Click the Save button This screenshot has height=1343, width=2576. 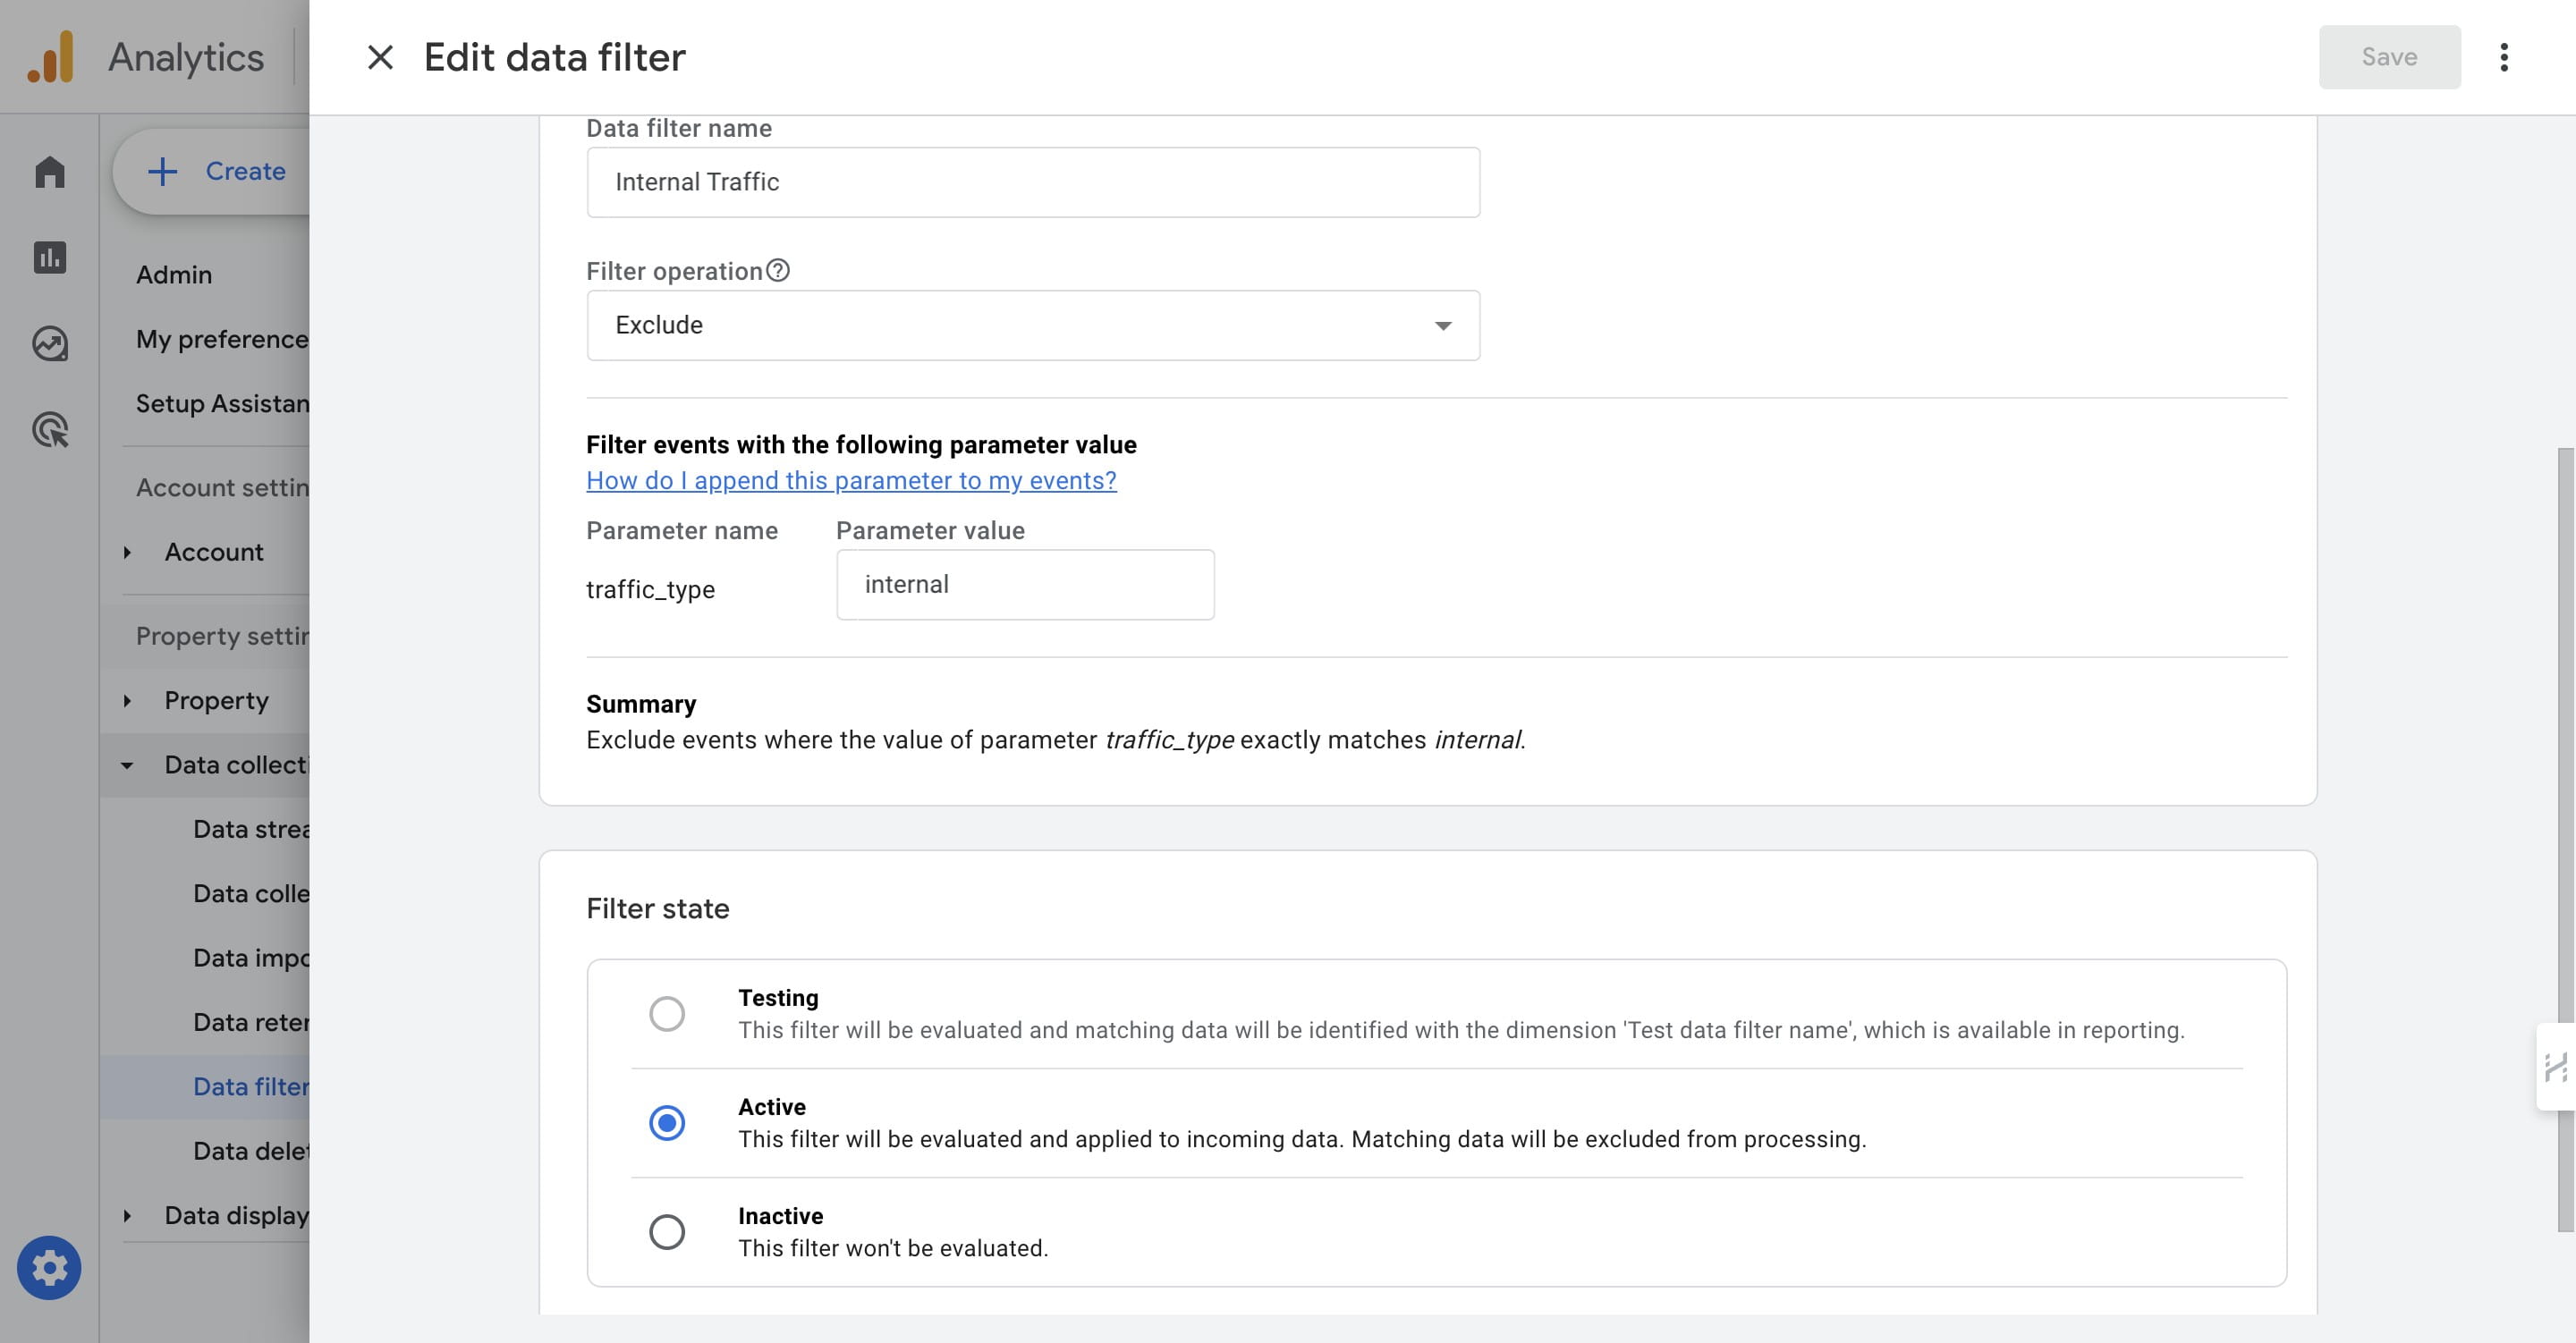pos(2390,57)
